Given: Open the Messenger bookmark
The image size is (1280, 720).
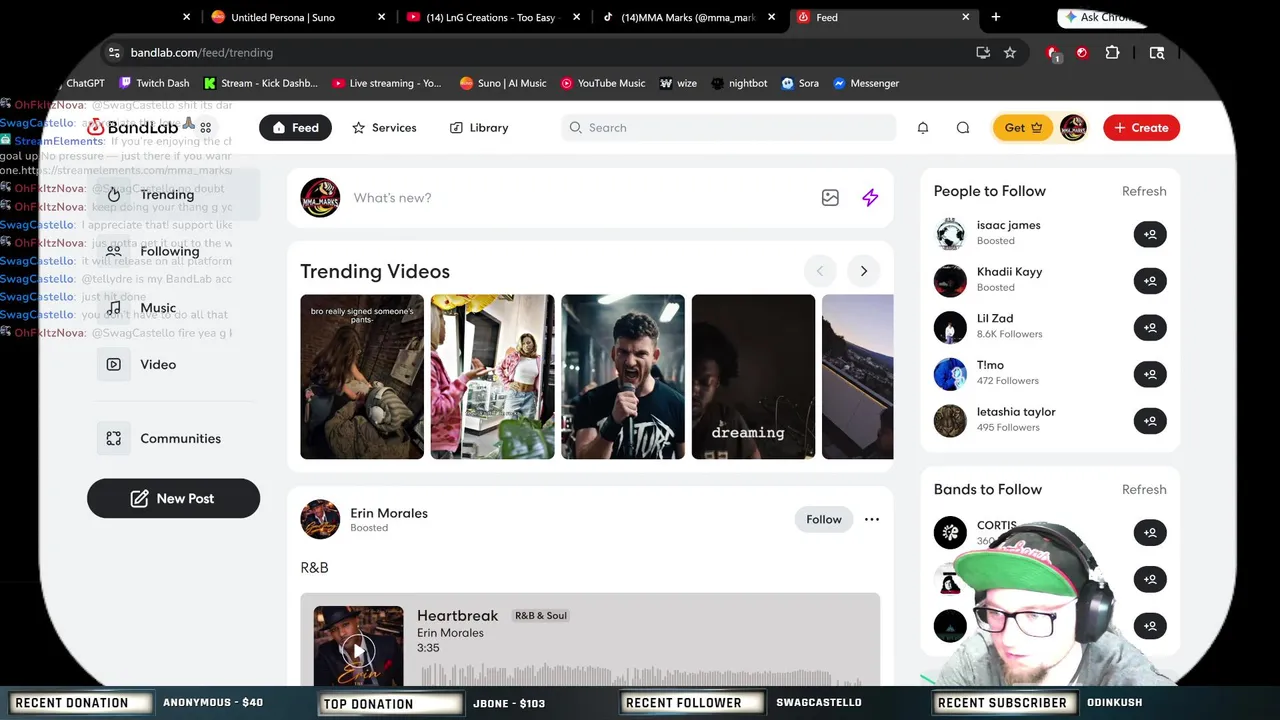Looking at the screenshot, I should [x=866, y=83].
